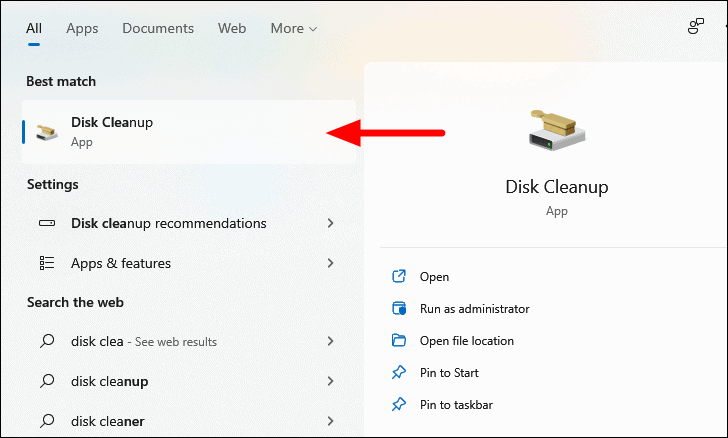Expand the Apps & features chevron arrow
The height and width of the screenshot is (438, 728).
coord(331,263)
